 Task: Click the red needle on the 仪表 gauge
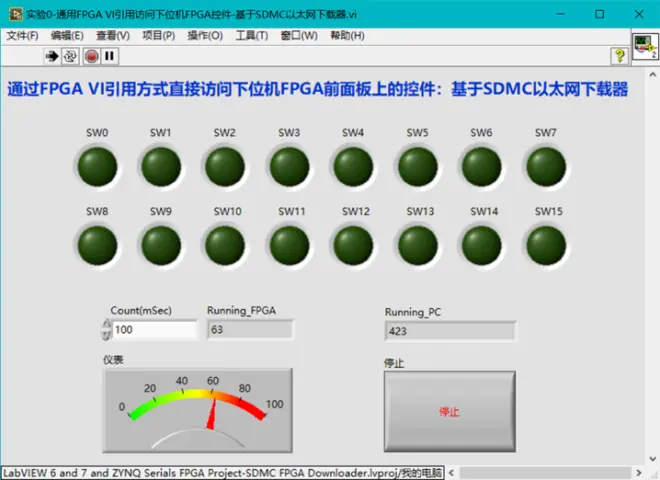[x=212, y=414]
